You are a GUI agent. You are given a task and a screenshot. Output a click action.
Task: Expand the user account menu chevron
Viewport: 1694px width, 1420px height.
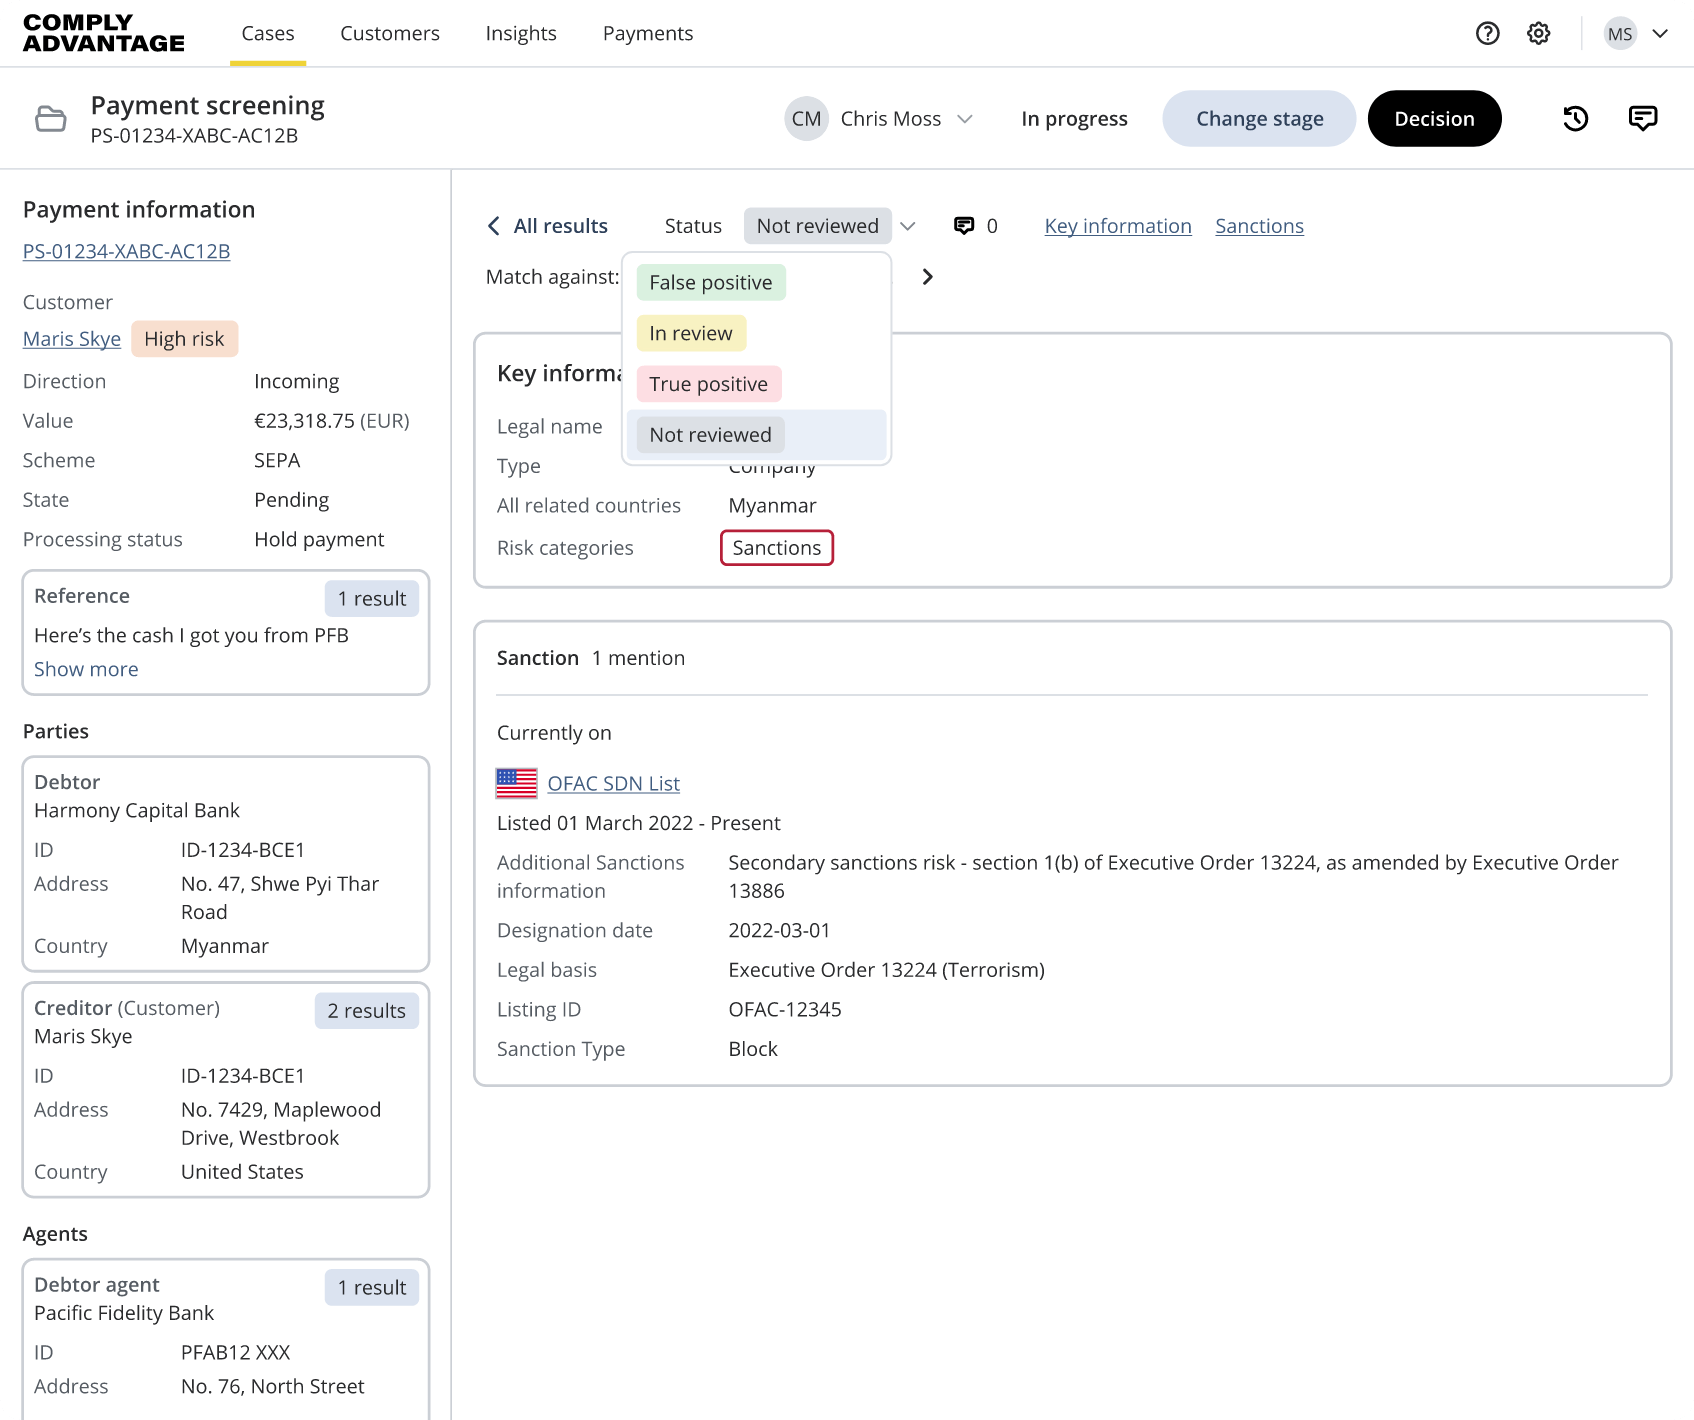(1660, 33)
